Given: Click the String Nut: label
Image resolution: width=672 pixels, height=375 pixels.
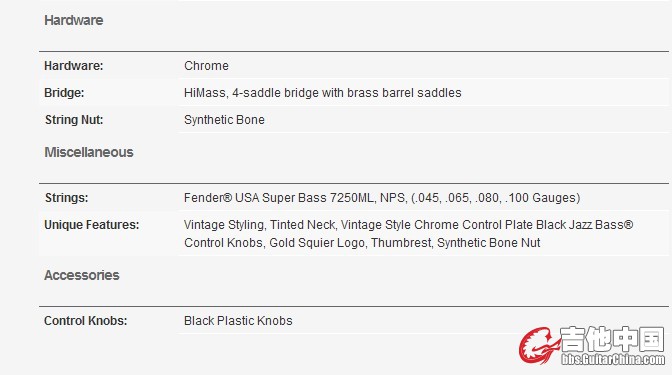Looking at the screenshot, I should [x=74, y=120].
